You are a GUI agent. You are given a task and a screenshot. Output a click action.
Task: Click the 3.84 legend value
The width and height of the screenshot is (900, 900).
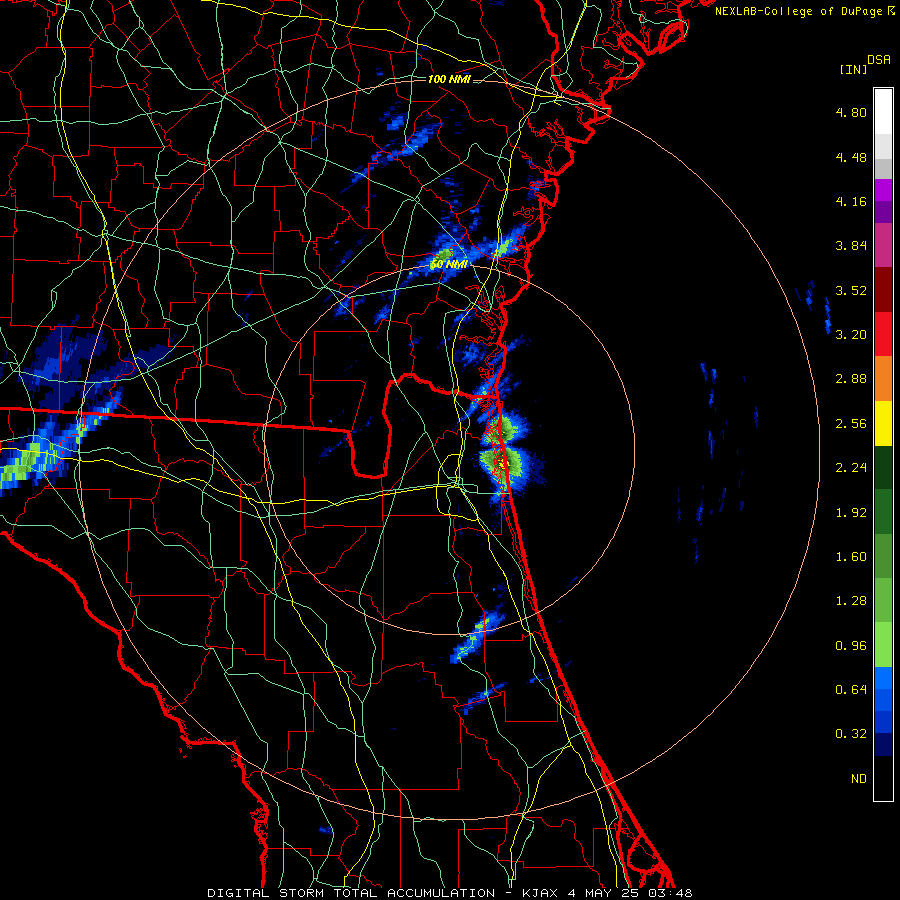(851, 246)
